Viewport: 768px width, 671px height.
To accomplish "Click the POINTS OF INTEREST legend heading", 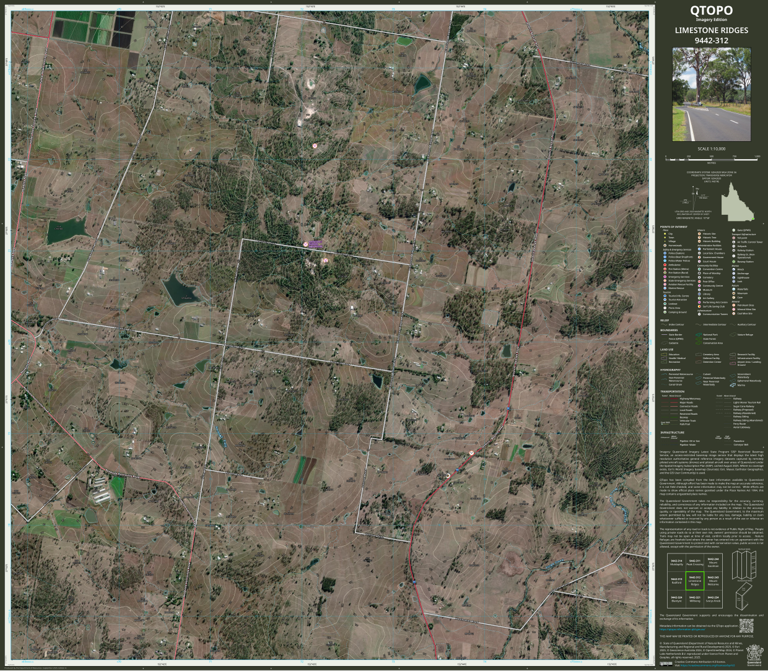I will [673, 227].
